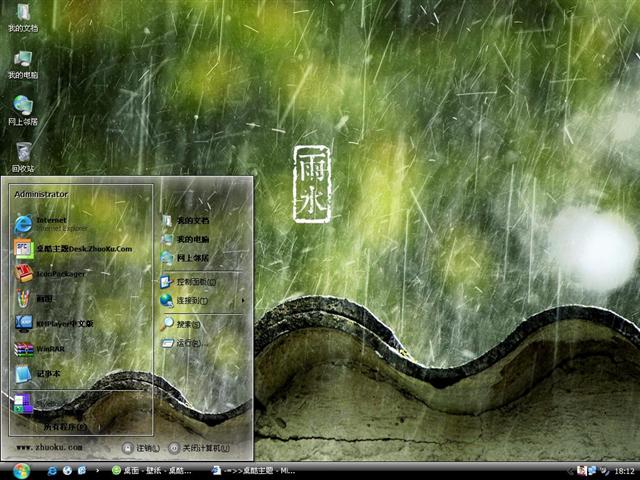Open 网上邻居 in Start menu right pane
Viewport: 640px width, 480px height.
tap(184, 258)
